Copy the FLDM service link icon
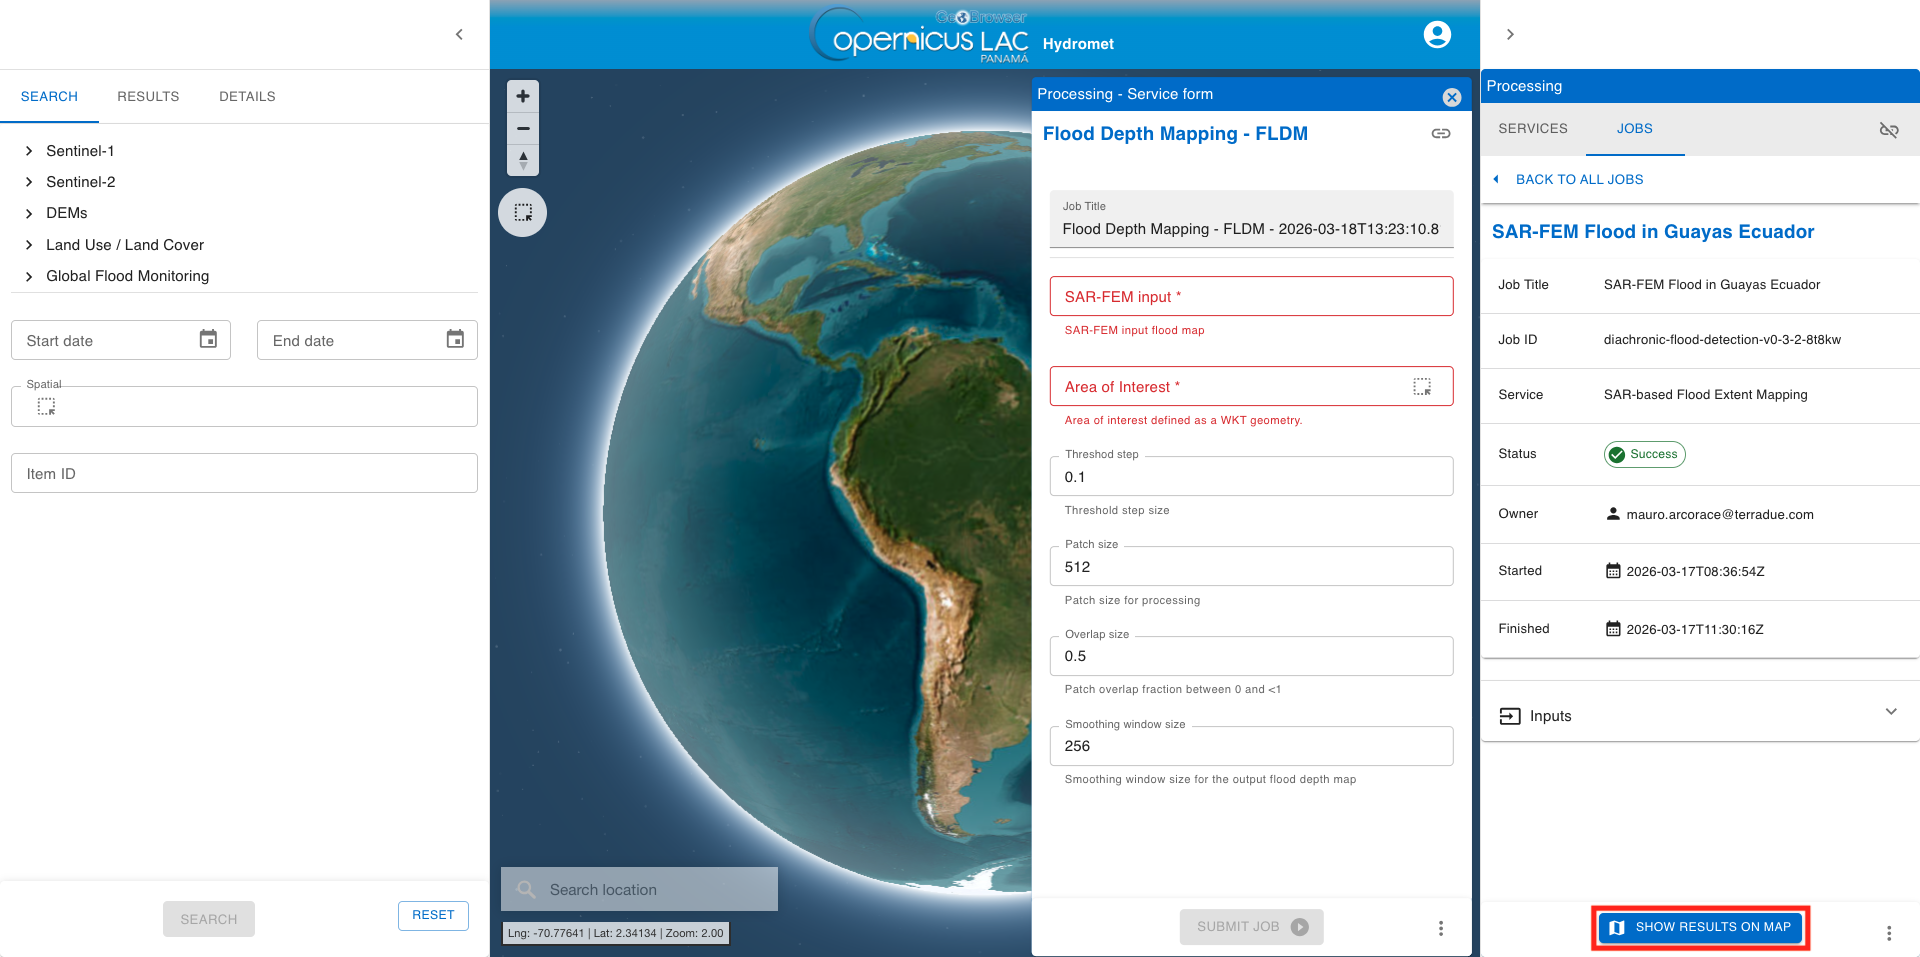Image resolution: width=1920 pixels, height=957 pixels. (x=1441, y=134)
